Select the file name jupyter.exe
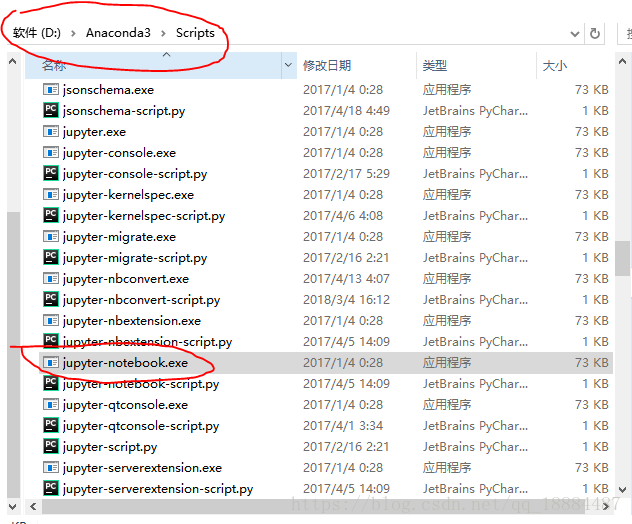632x524 pixels. point(94,132)
